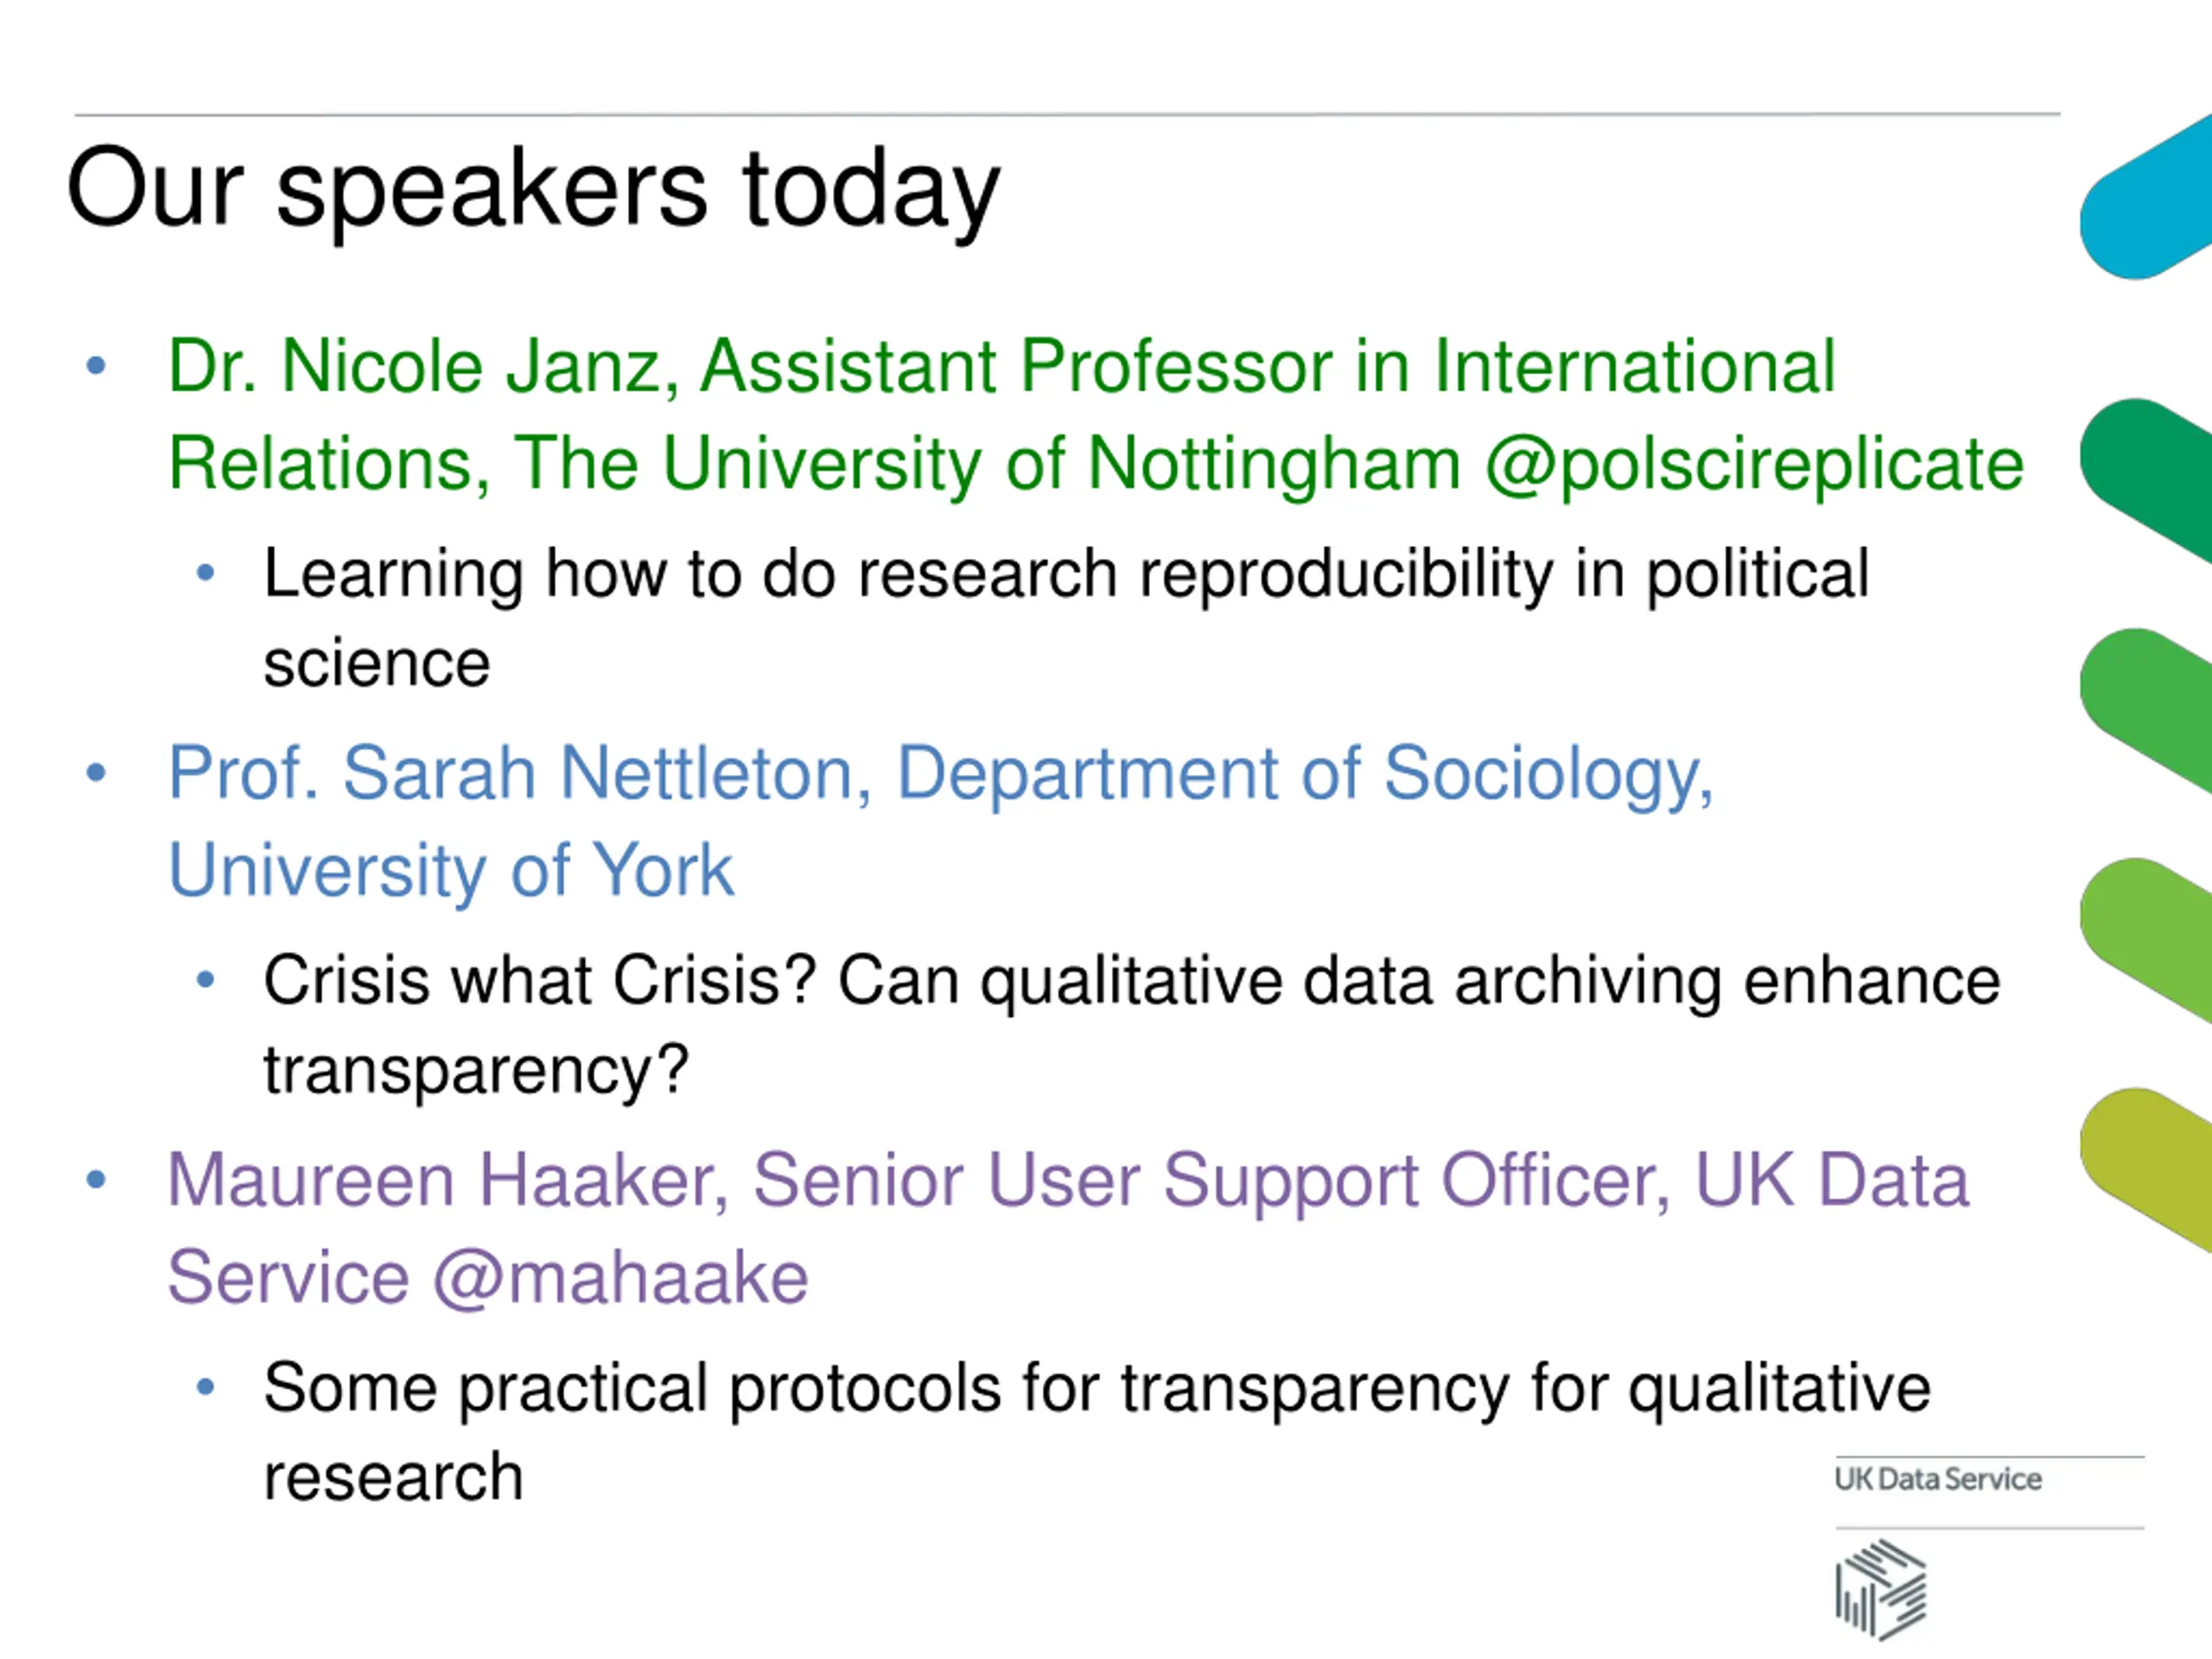Click the bullet before Maureen Haaker

click(96, 1180)
